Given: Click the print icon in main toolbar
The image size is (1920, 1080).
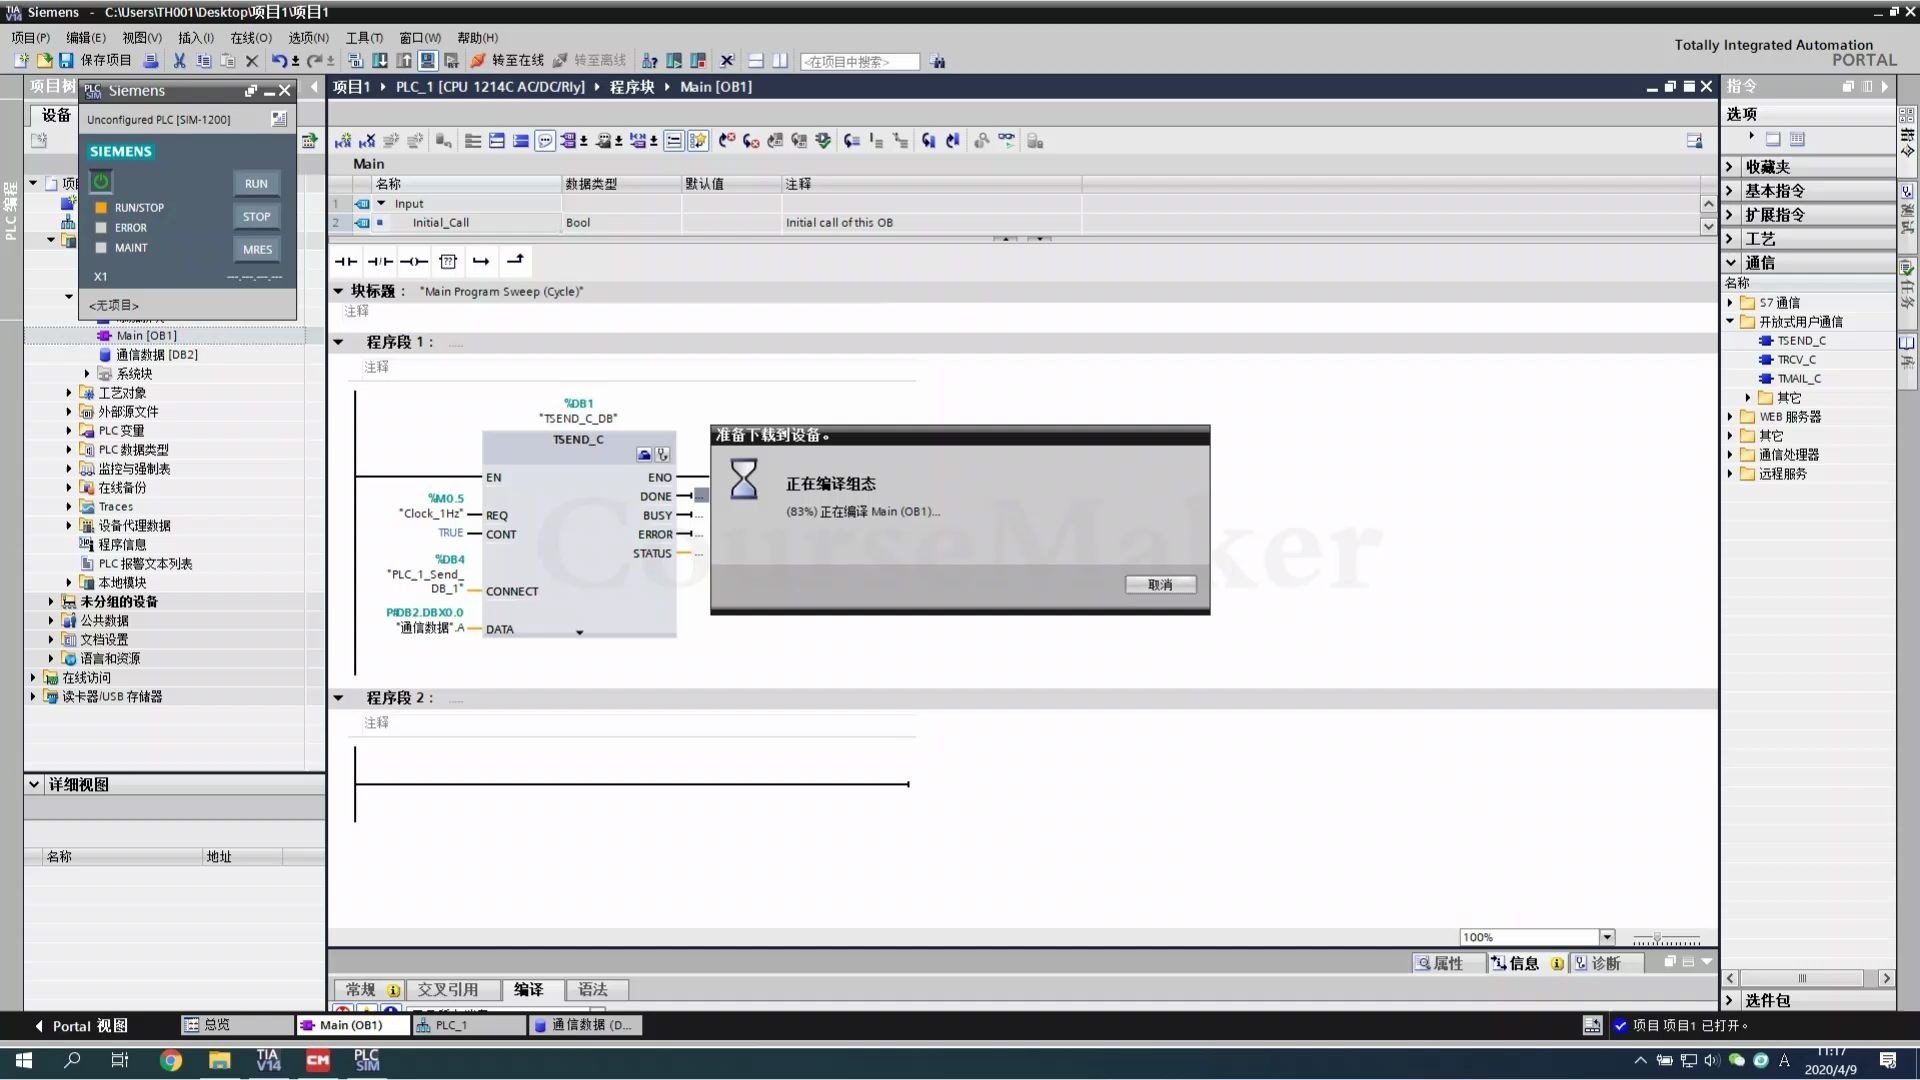Looking at the screenshot, I should [150, 61].
